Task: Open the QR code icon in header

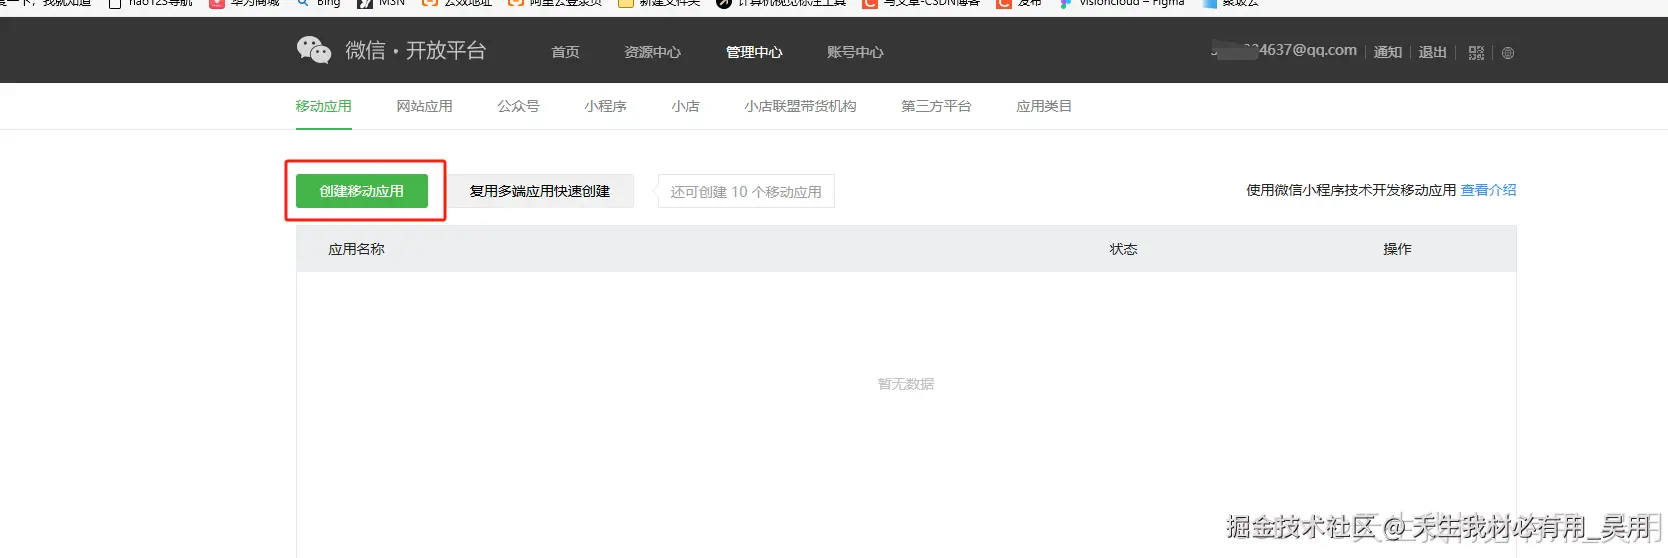Action: pos(1476,53)
